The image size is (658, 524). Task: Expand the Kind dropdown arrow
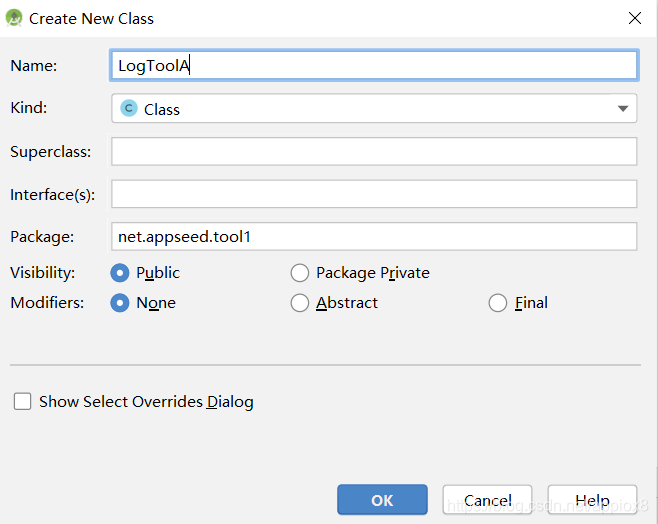tap(622, 109)
